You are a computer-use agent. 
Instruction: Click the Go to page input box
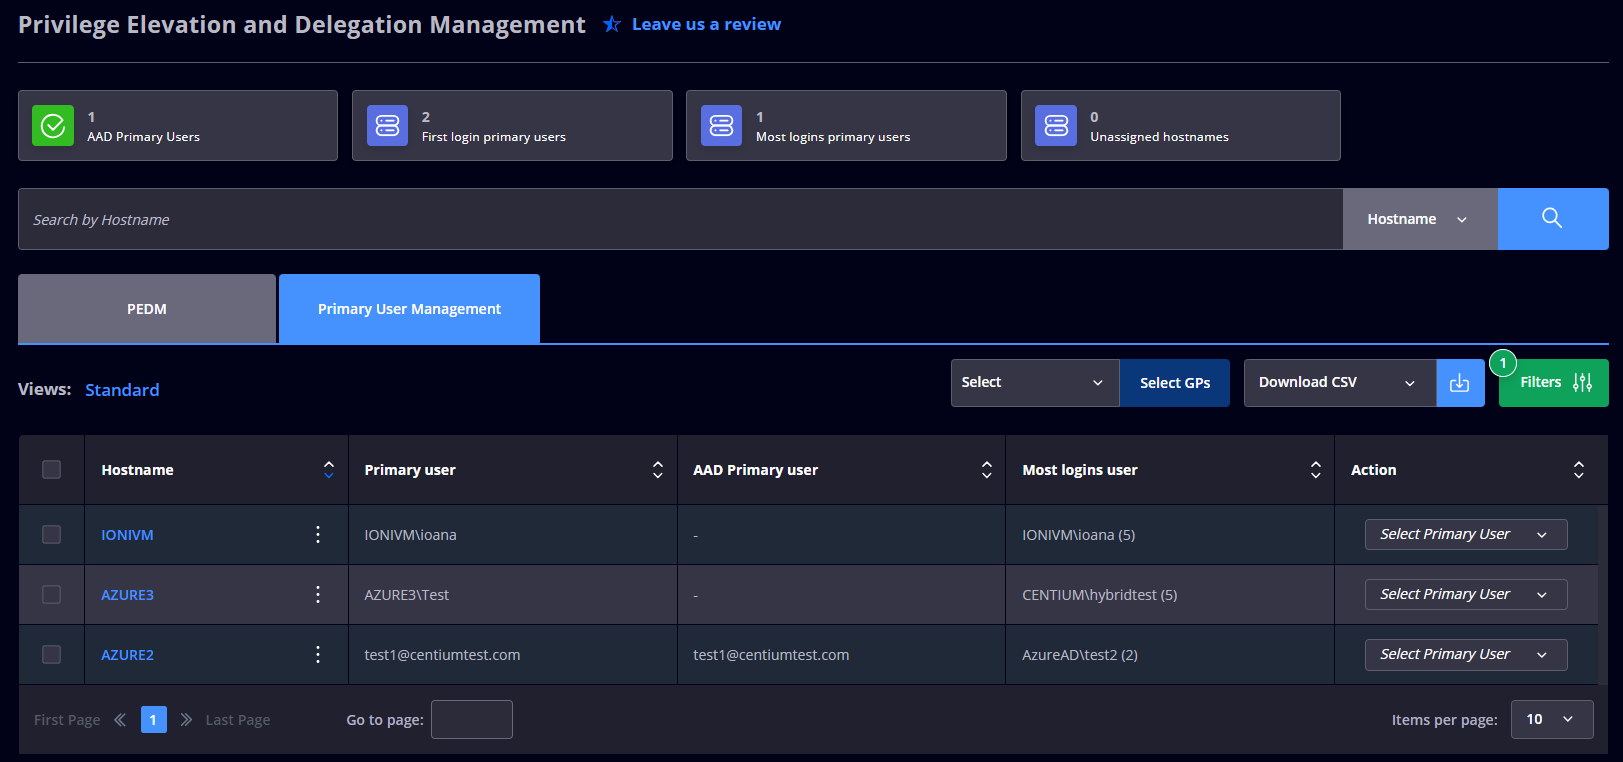tap(472, 720)
